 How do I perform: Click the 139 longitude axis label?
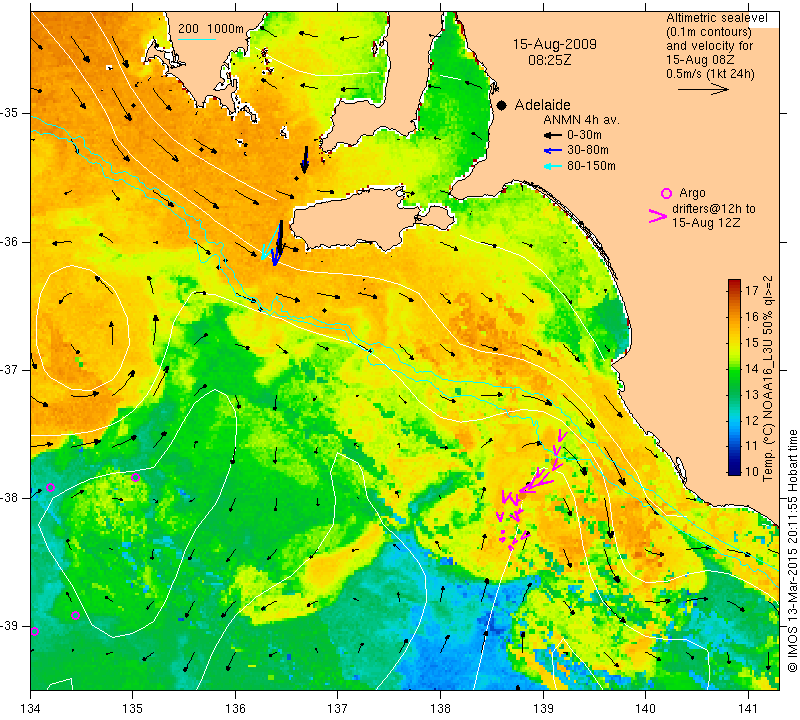(x=543, y=709)
